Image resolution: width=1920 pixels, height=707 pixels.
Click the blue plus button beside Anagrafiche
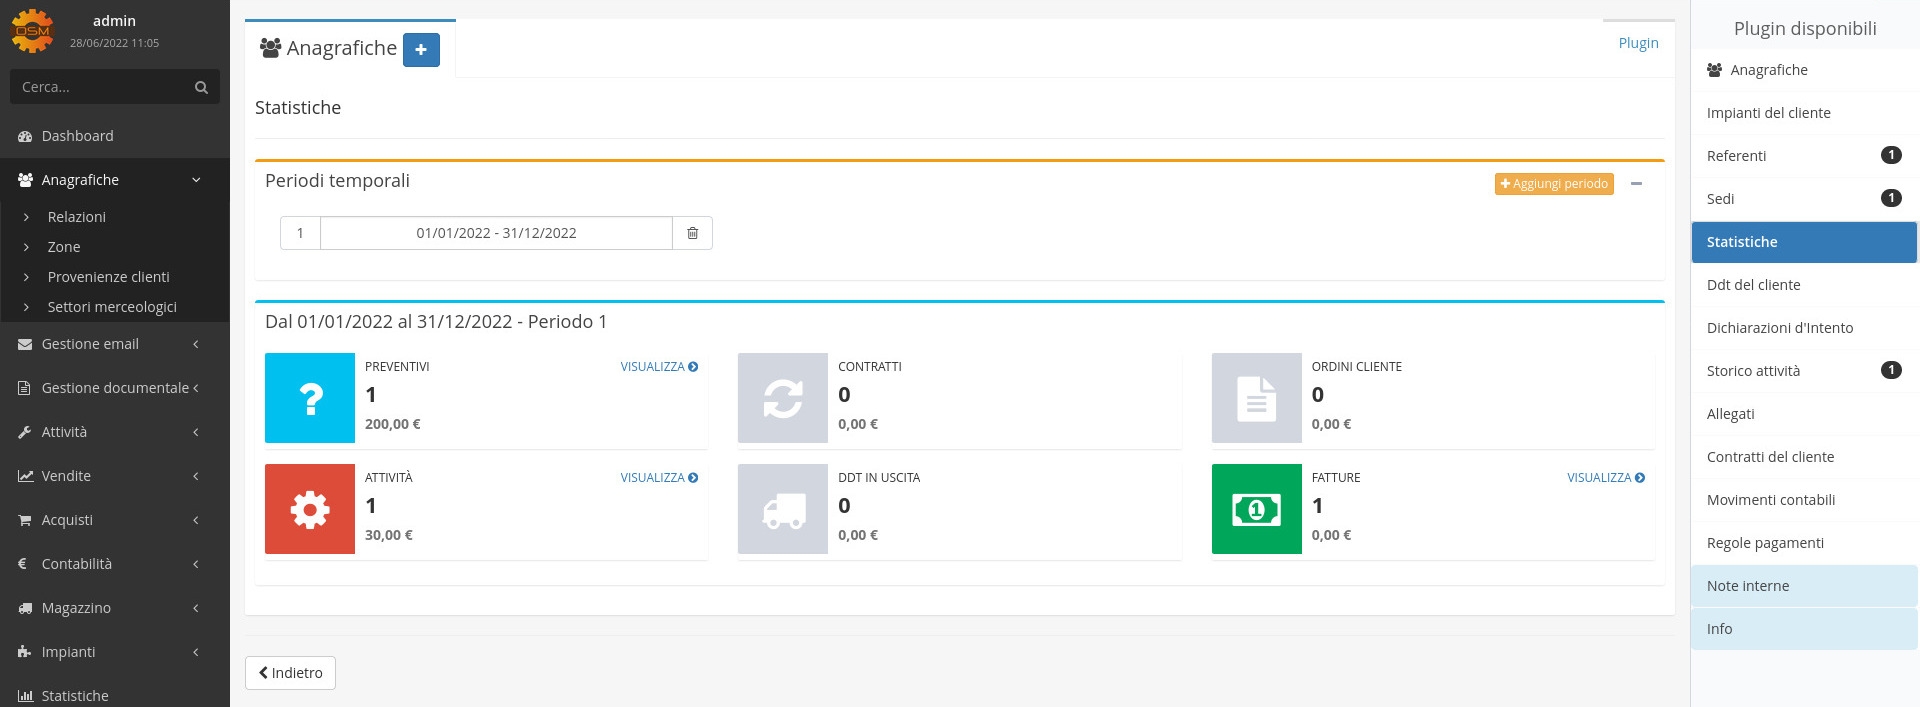421,49
